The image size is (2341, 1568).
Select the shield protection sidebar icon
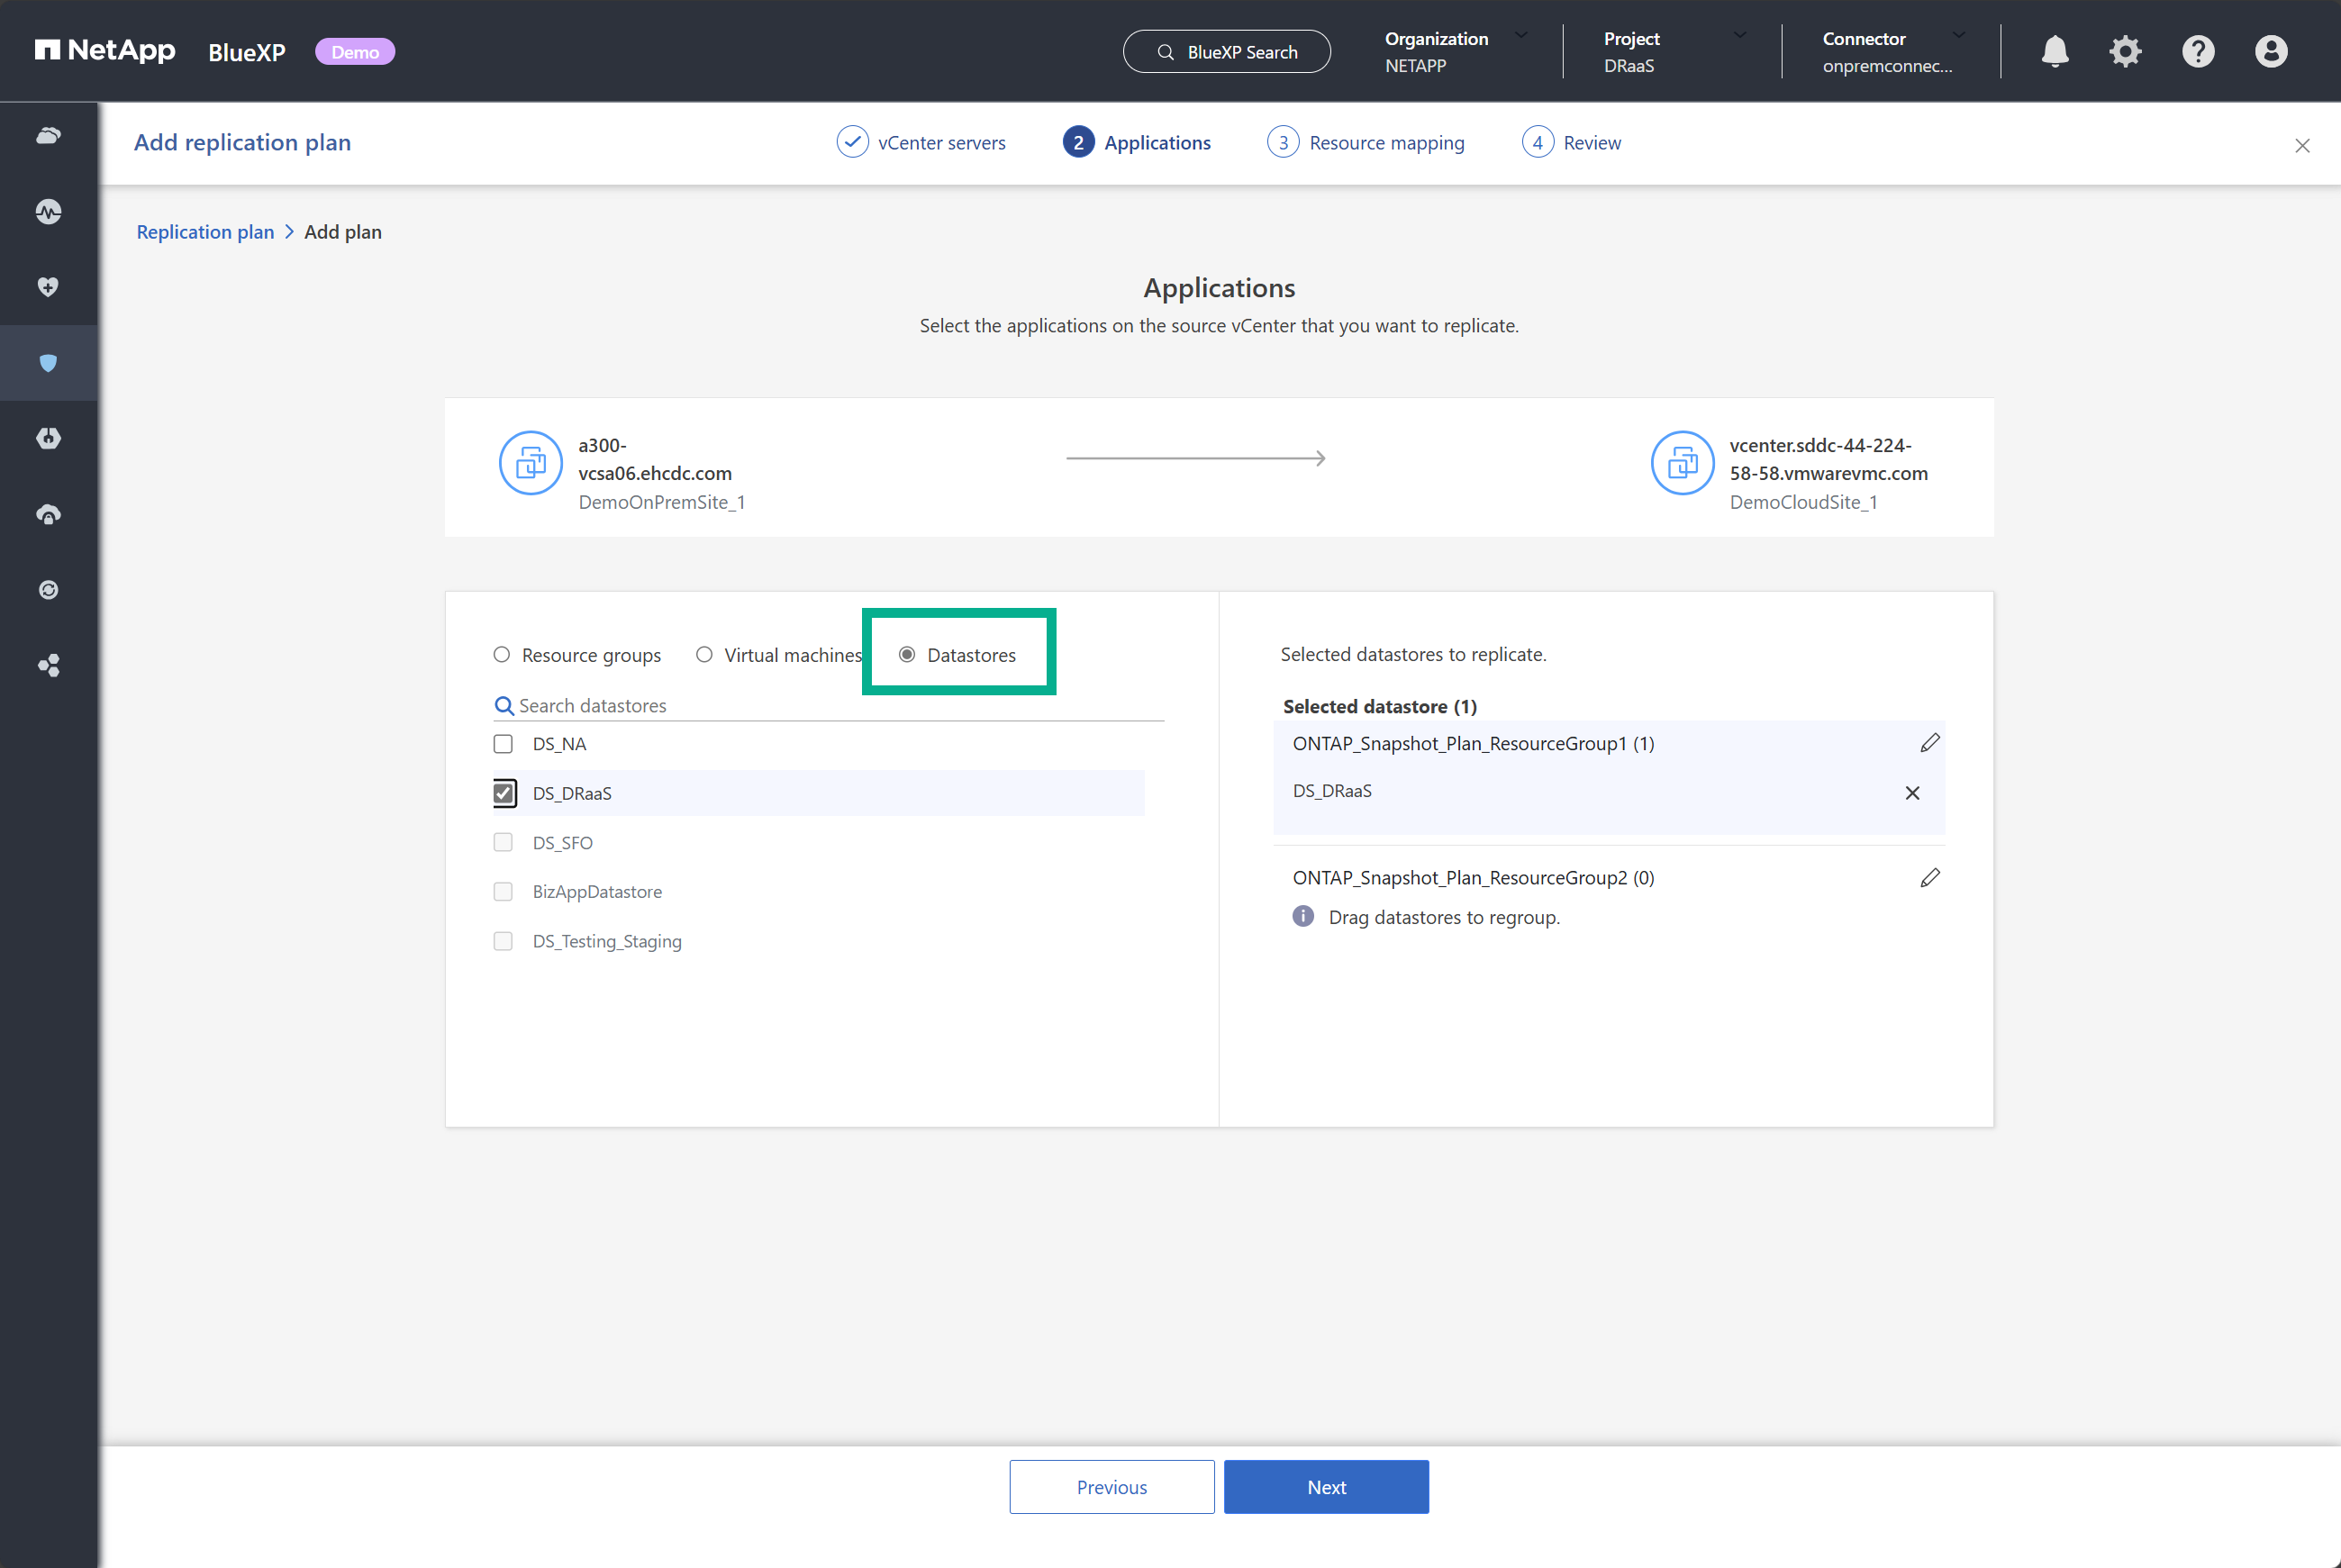click(x=48, y=362)
